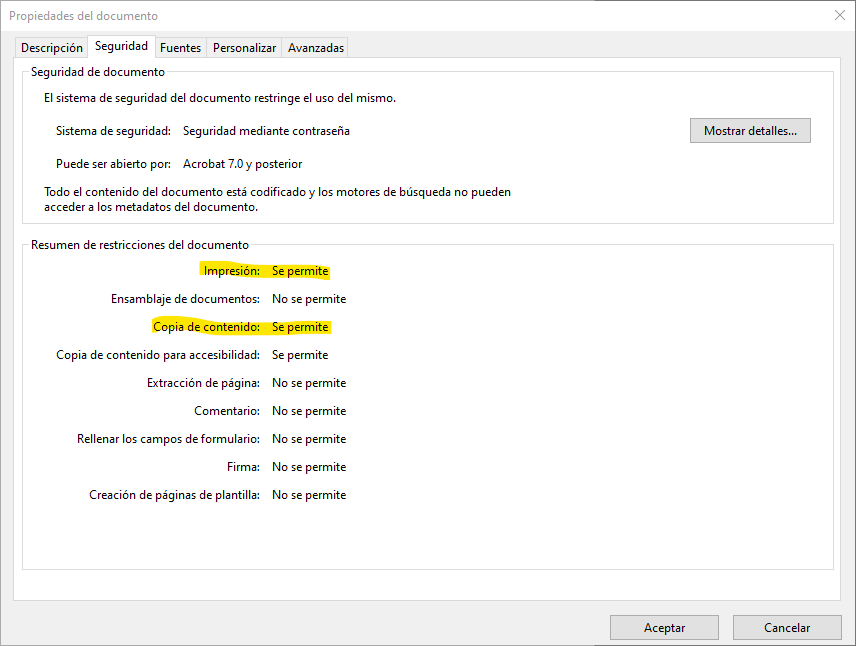Viewport: 856px width, 646px height.
Task: Click the Mostrar detalles button
Action: [x=749, y=131]
